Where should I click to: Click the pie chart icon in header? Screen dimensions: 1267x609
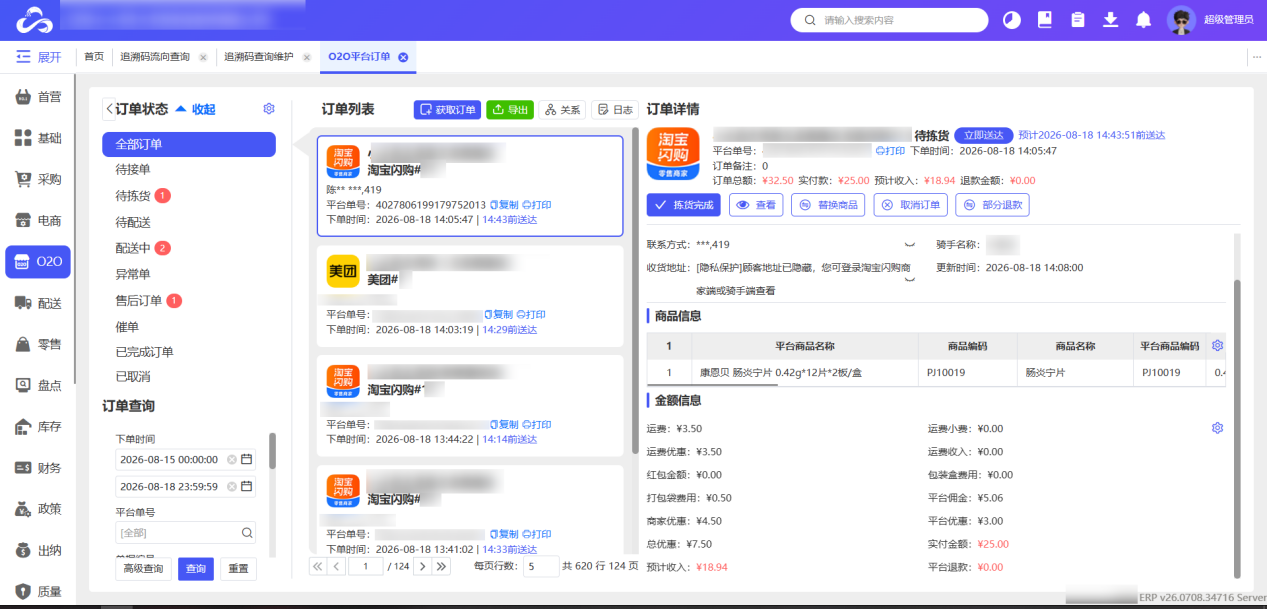click(x=1011, y=20)
